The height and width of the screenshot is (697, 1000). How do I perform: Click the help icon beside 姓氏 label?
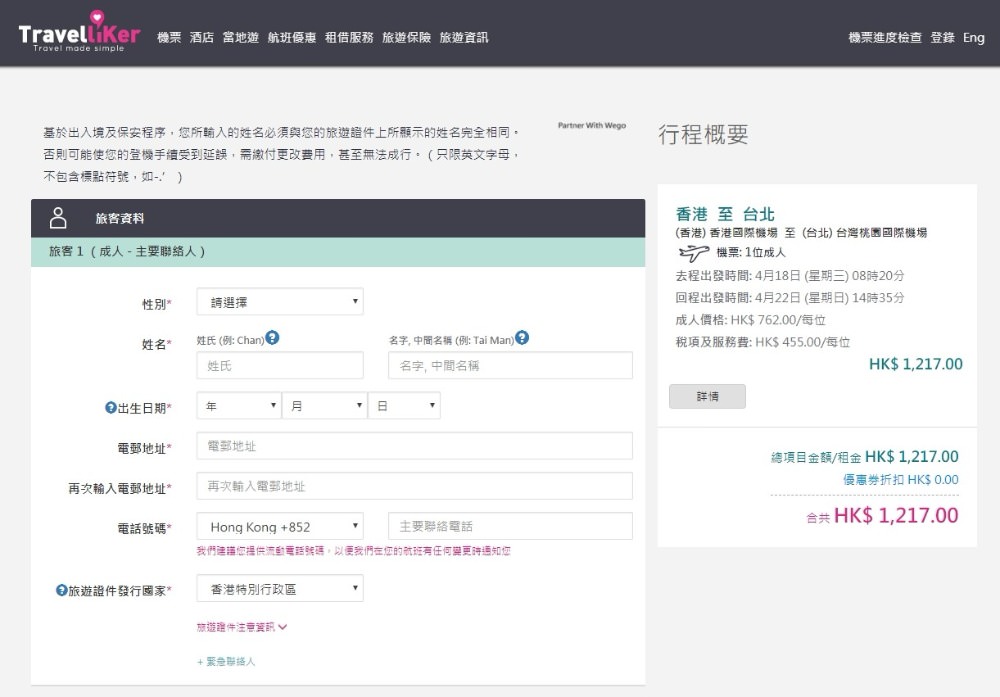pyautogui.click(x=272, y=338)
